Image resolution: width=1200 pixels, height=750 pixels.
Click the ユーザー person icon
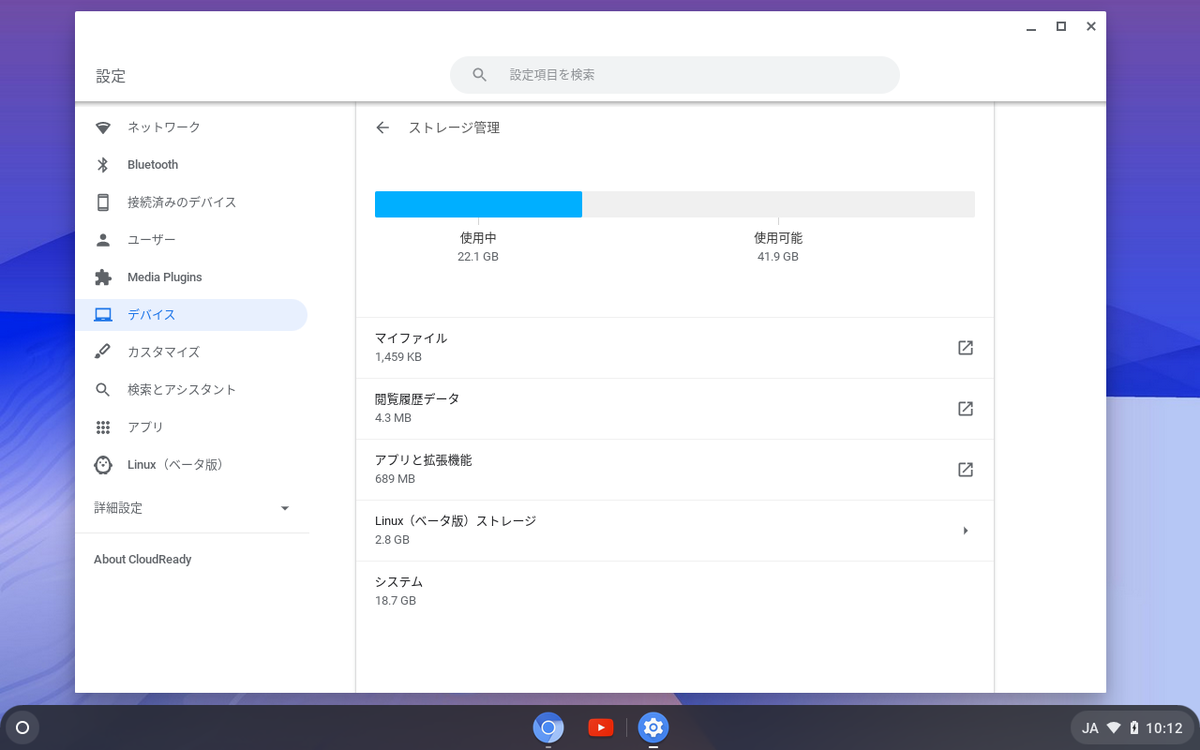pyautogui.click(x=103, y=239)
